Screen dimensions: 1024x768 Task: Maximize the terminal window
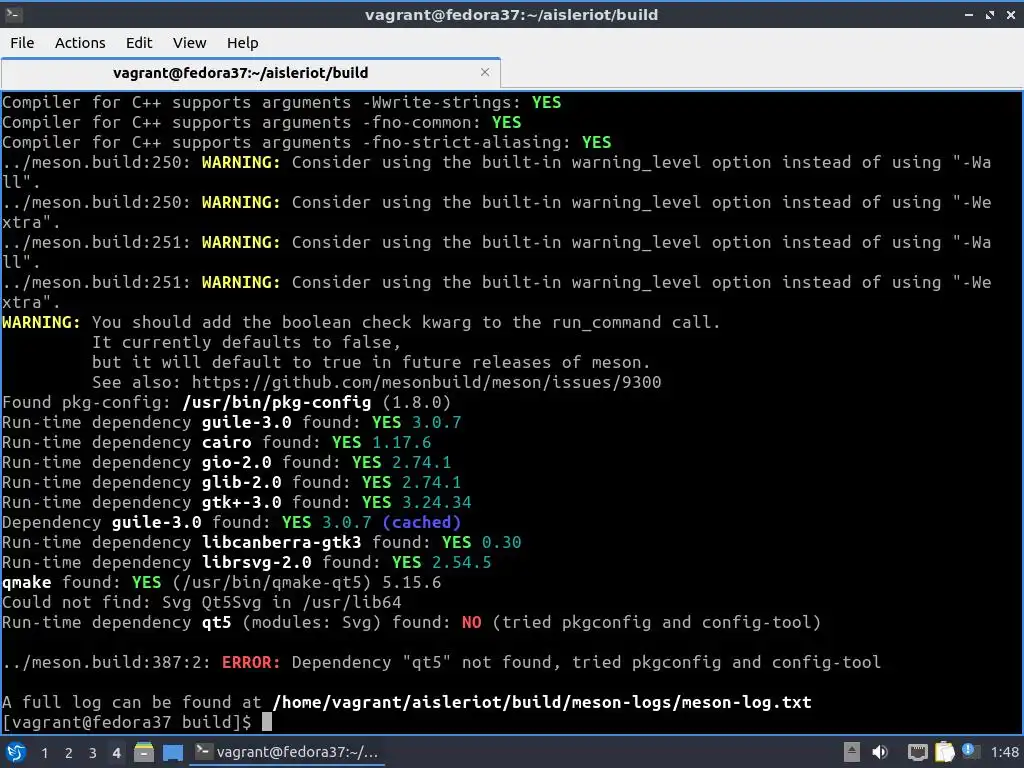990,14
